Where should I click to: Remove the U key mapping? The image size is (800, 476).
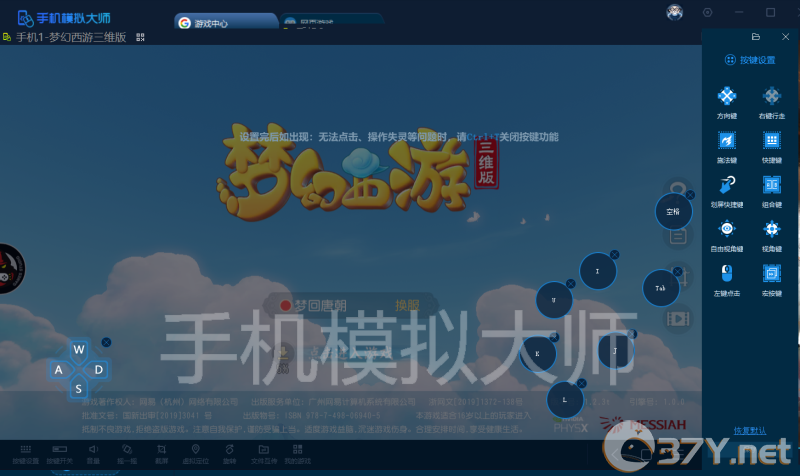pos(571,284)
